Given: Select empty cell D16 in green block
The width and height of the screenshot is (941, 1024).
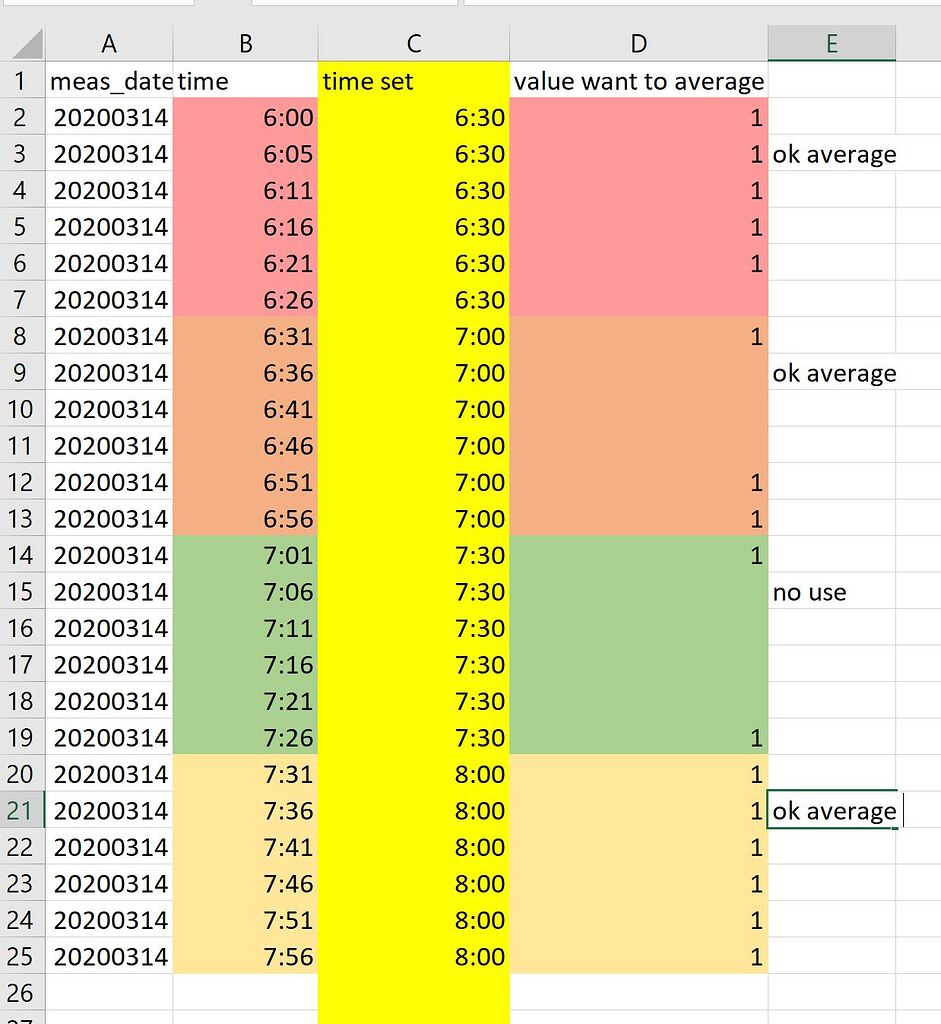Looking at the screenshot, I should [x=639, y=628].
